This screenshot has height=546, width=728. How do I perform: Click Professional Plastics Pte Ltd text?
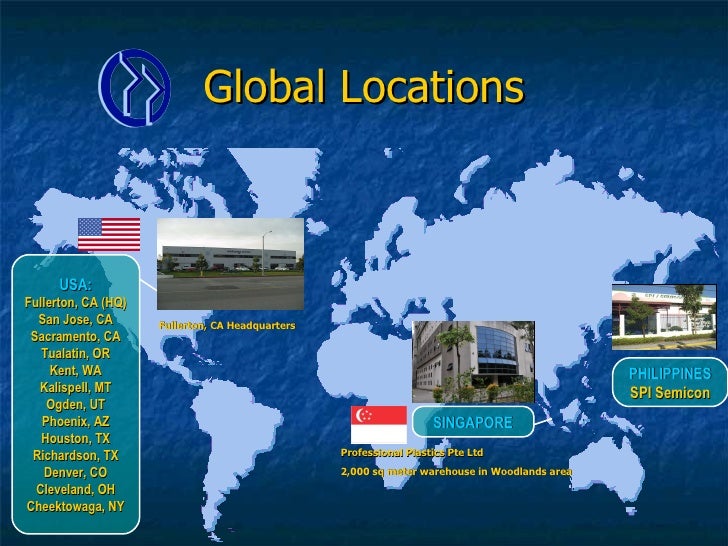click(412, 452)
